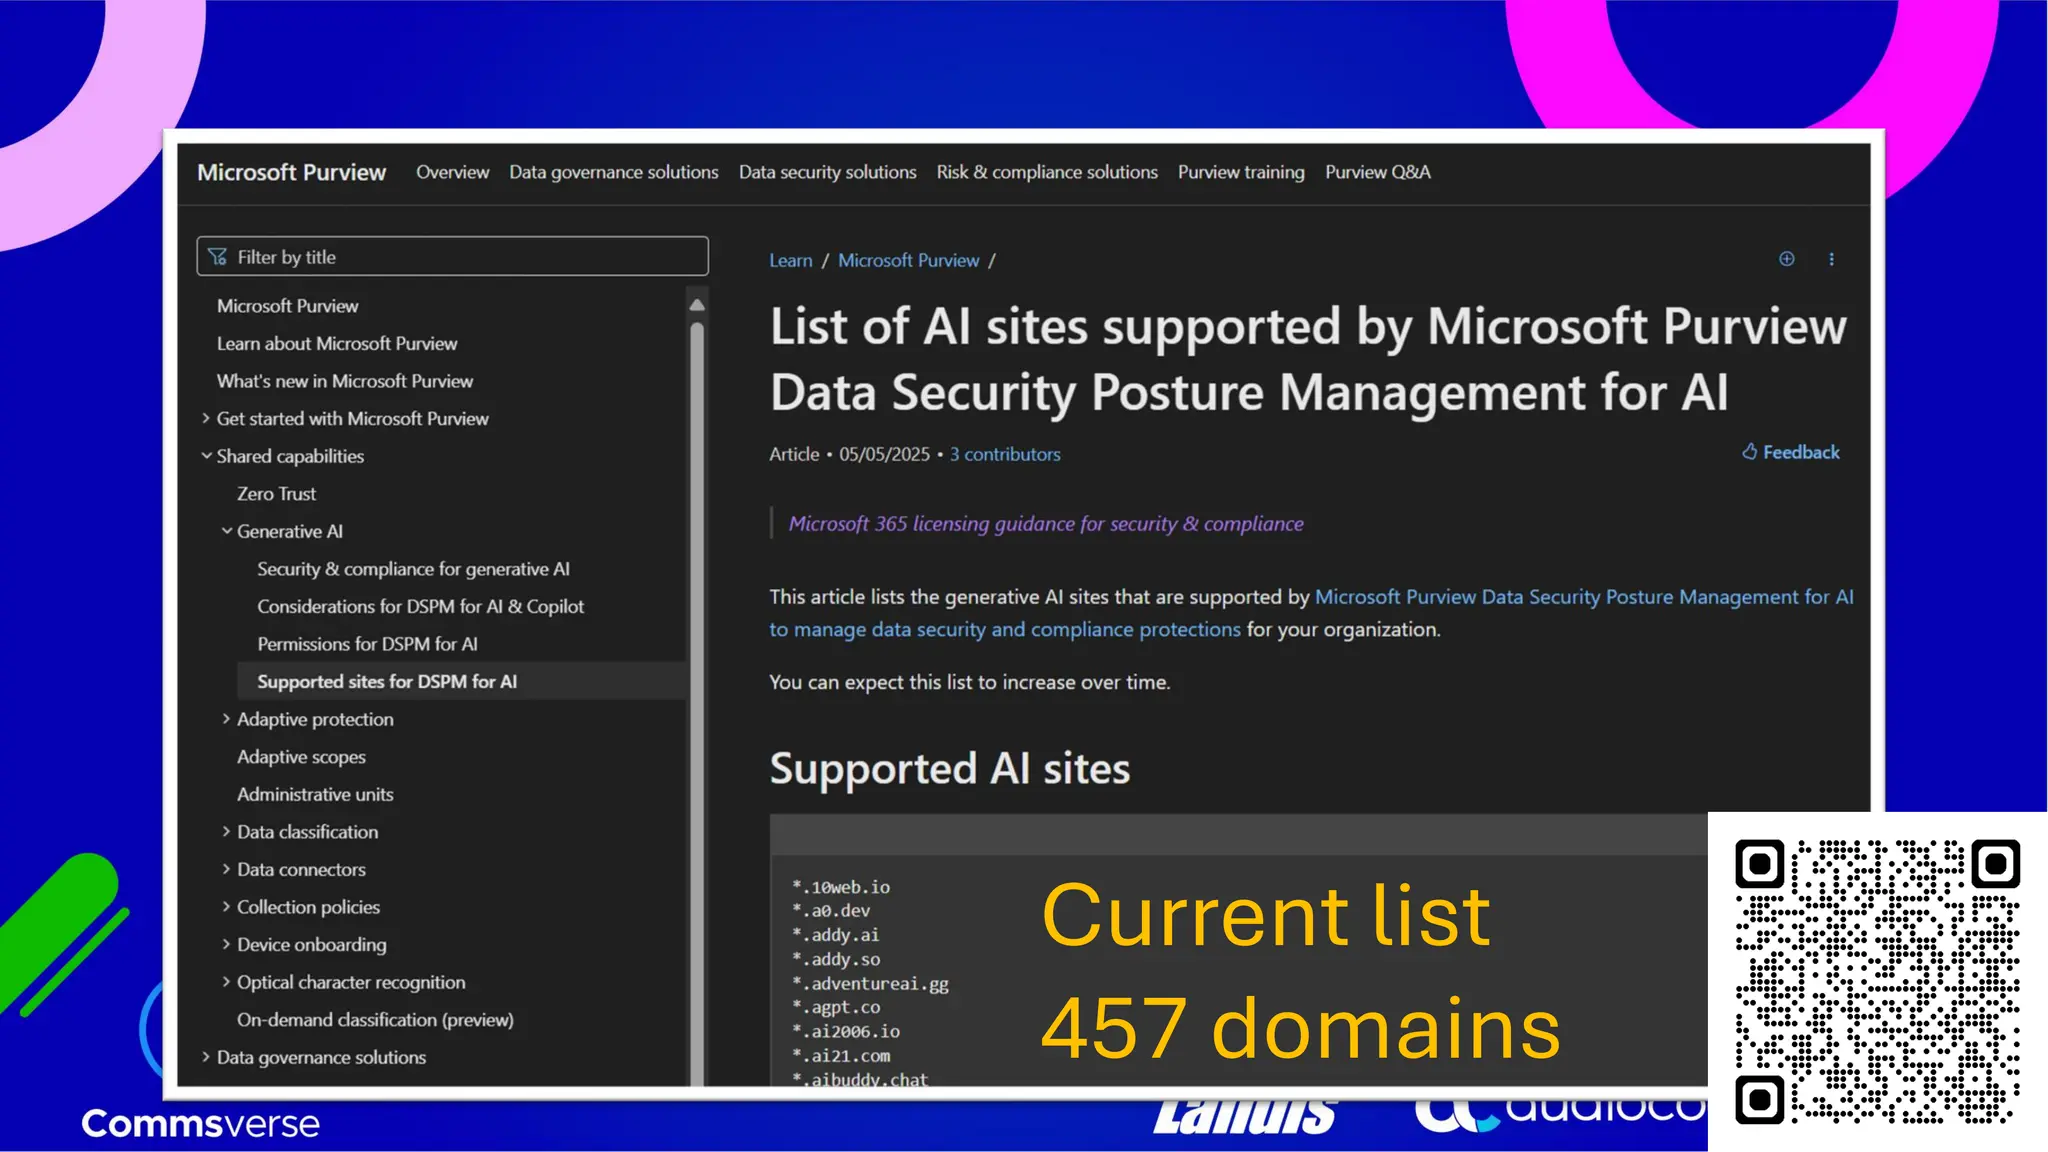The height and width of the screenshot is (1152, 2048).
Task: Click the filter icon in search box
Action: 218,257
